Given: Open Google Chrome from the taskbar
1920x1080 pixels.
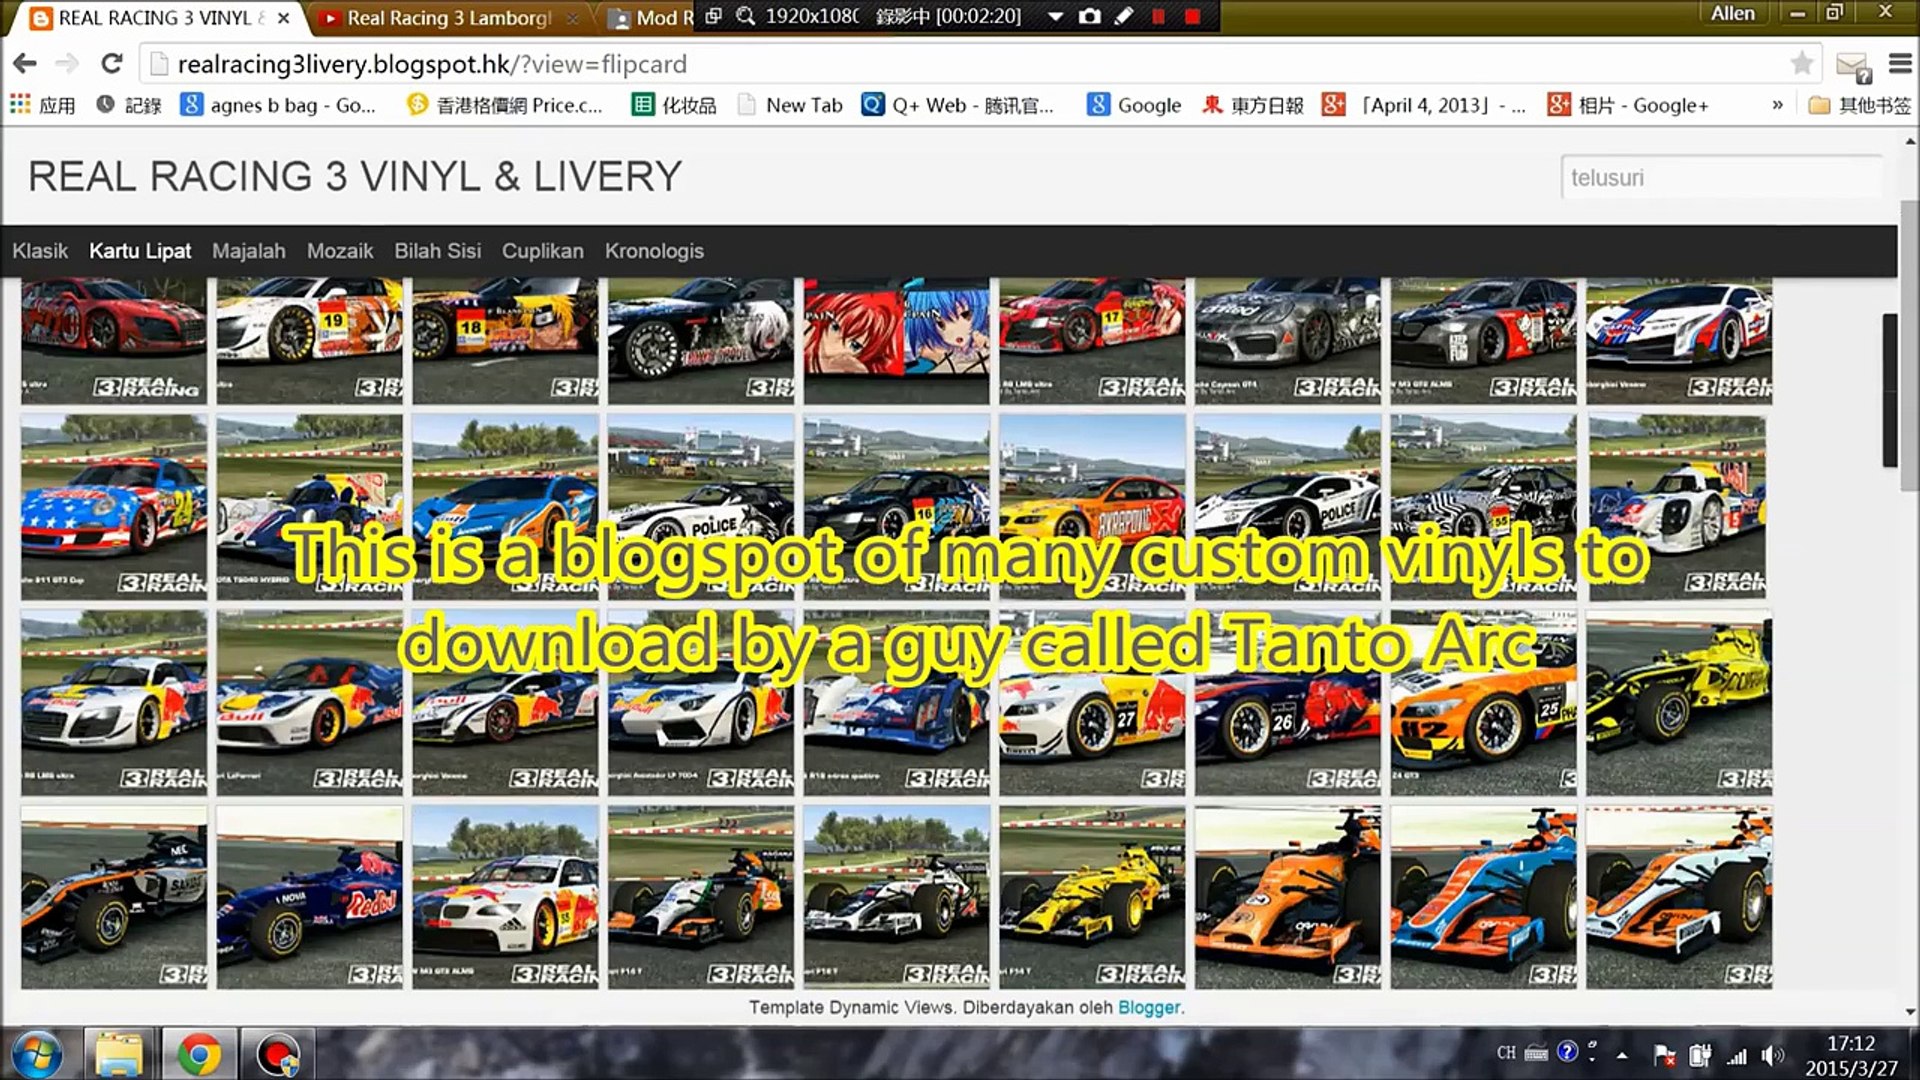Looking at the screenshot, I should 199,1055.
